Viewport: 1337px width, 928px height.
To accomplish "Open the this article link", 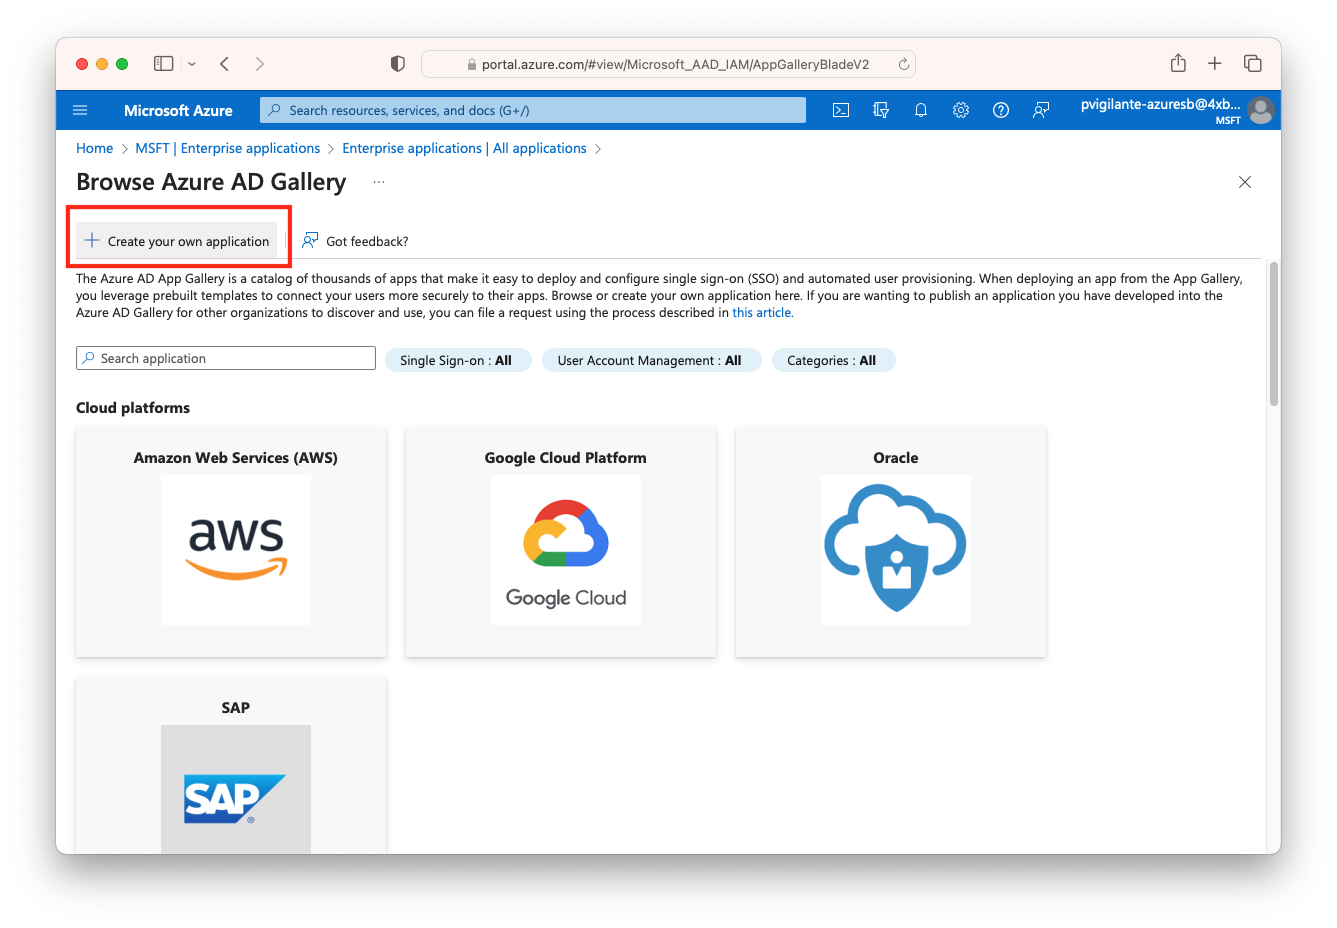I will point(761,312).
